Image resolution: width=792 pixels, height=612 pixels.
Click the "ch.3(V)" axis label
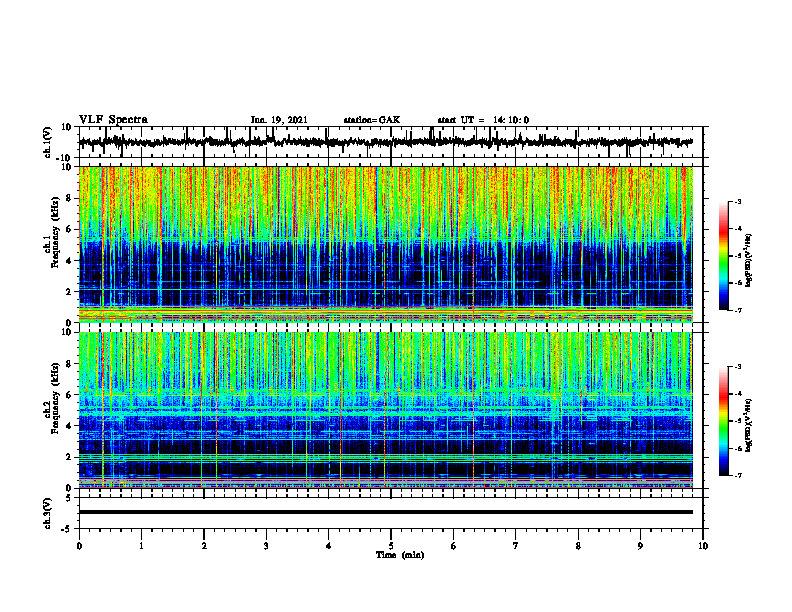pos(48,513)
